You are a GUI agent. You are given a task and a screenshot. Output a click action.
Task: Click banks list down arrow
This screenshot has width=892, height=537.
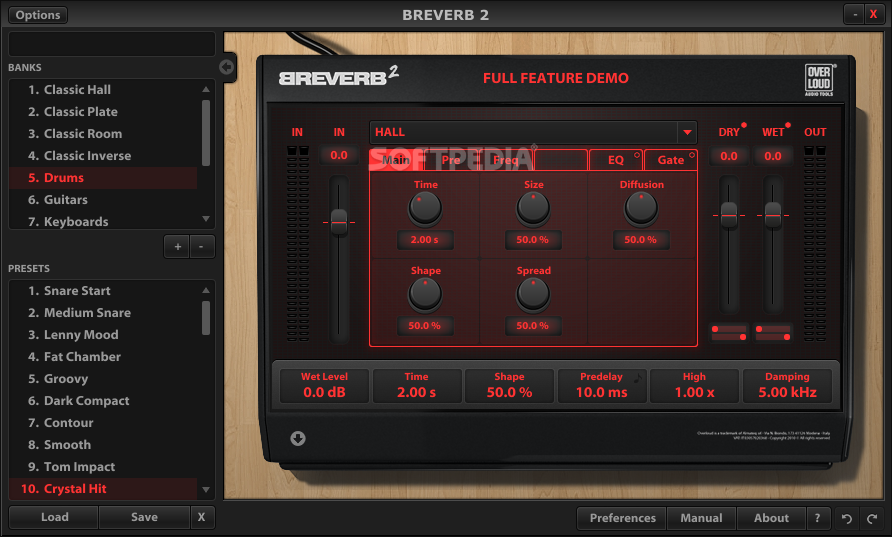pos(206,219)
